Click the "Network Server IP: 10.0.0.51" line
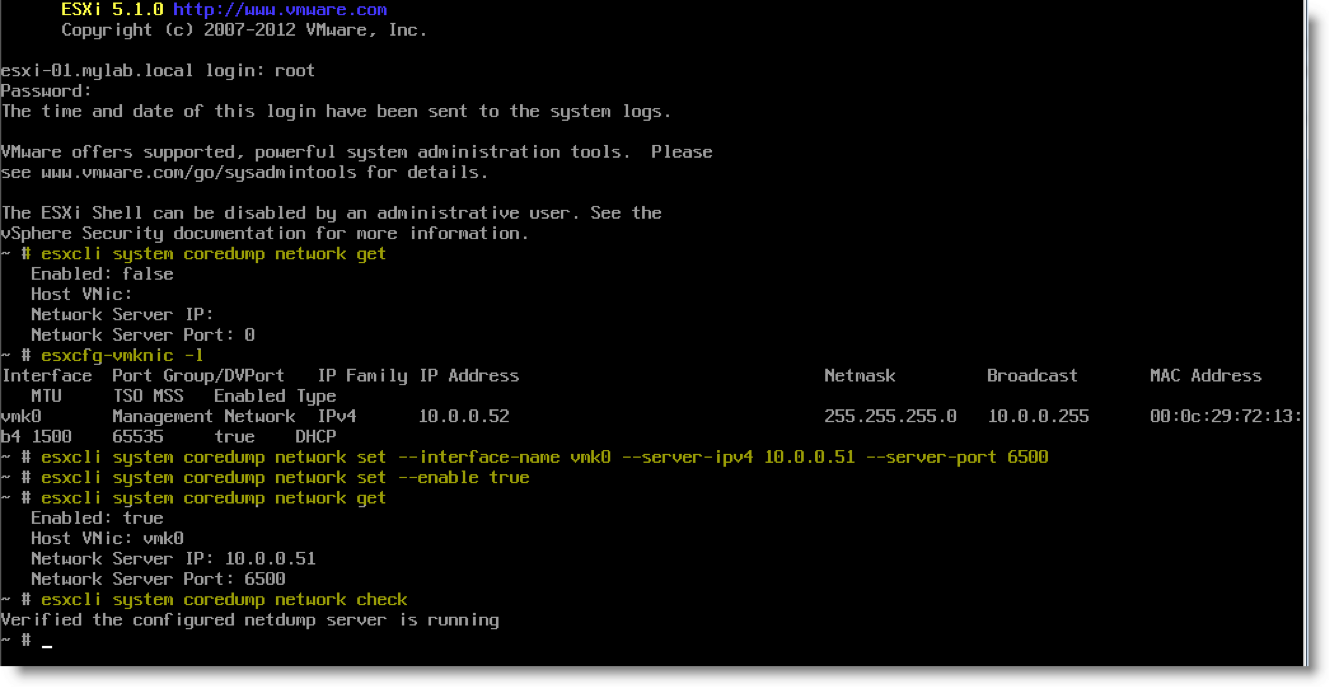This screenshot has width=1329, height=687. pyautogui.click(x=173, y=558)
